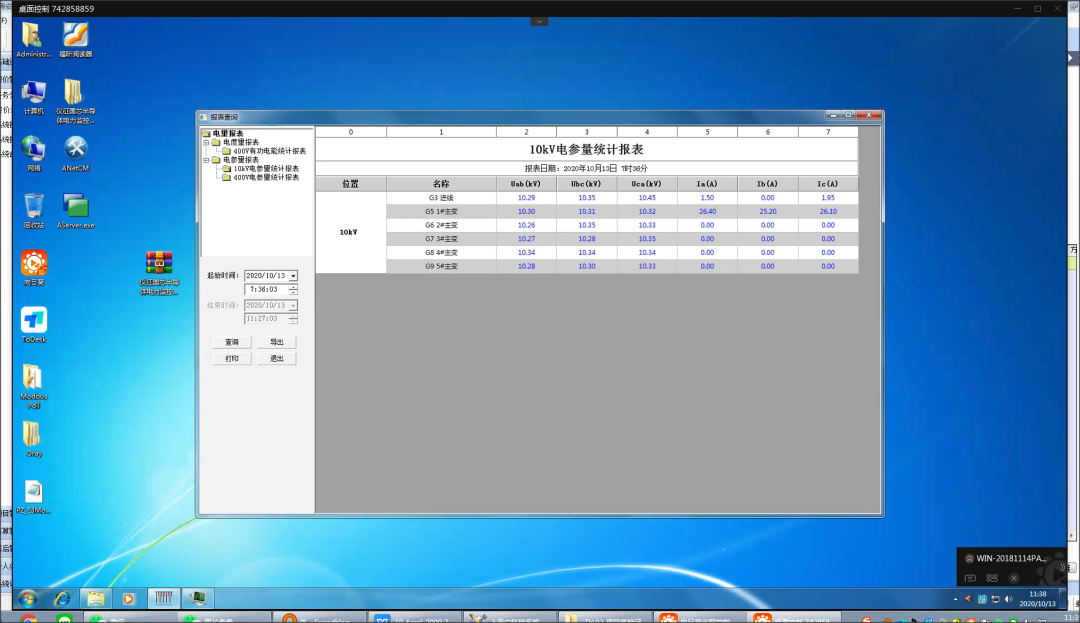Click the 退出 exit button
Image resolution: width=1080 pixels, height=623 pixels.
click(x=277, y=357)
